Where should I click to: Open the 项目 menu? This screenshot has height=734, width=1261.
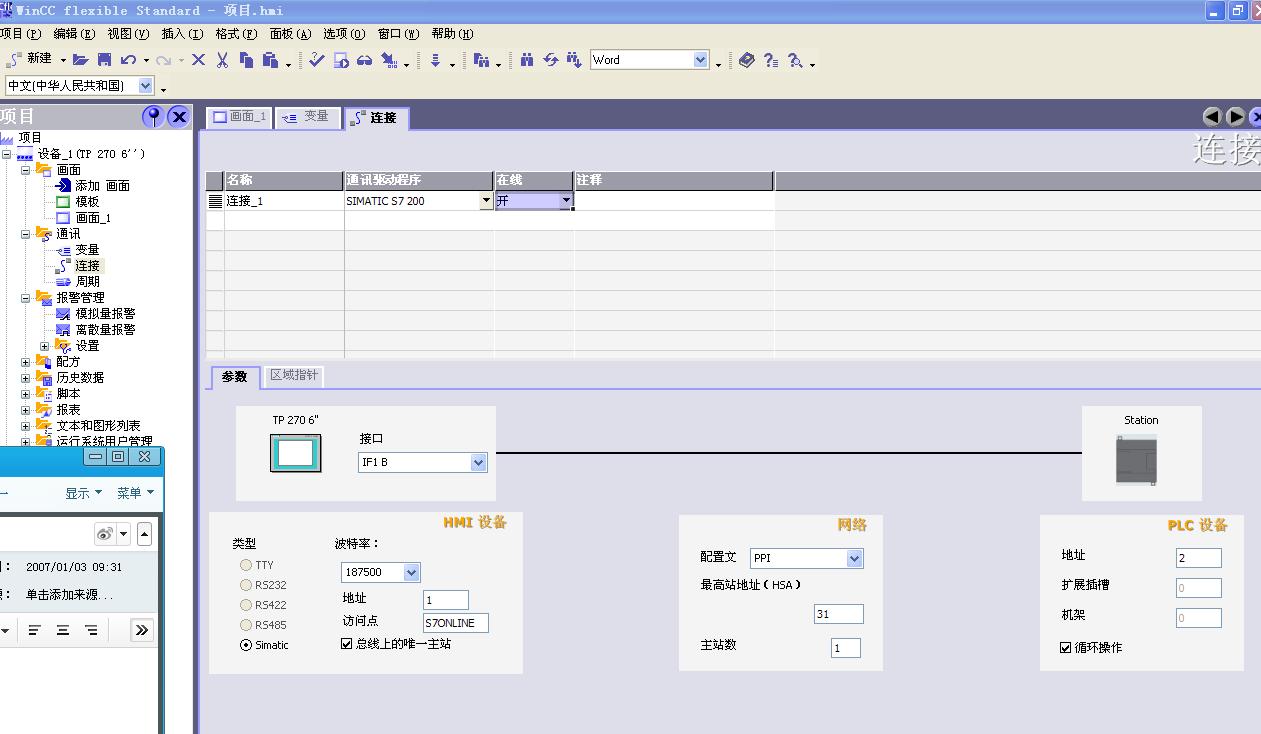19,34
